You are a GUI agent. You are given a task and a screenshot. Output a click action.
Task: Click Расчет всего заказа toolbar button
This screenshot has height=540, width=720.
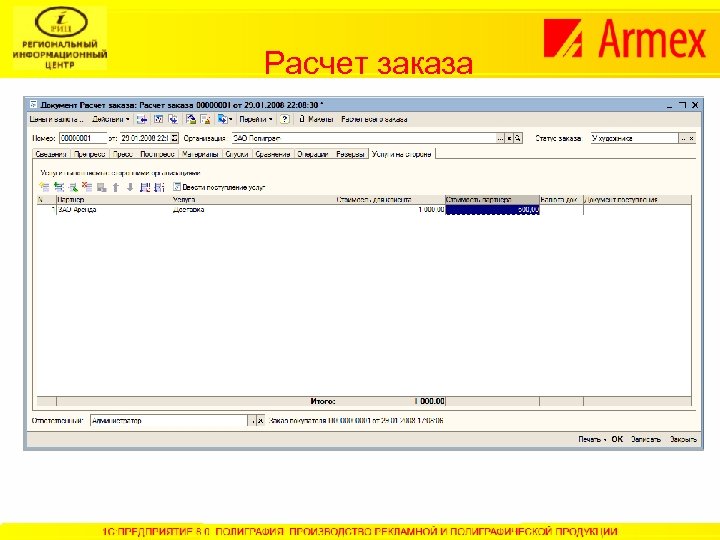point(374,119)
